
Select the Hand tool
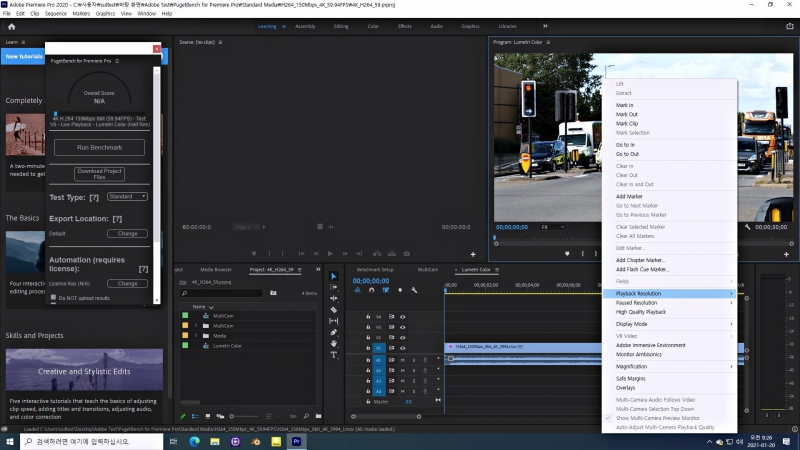coord(334,343)
